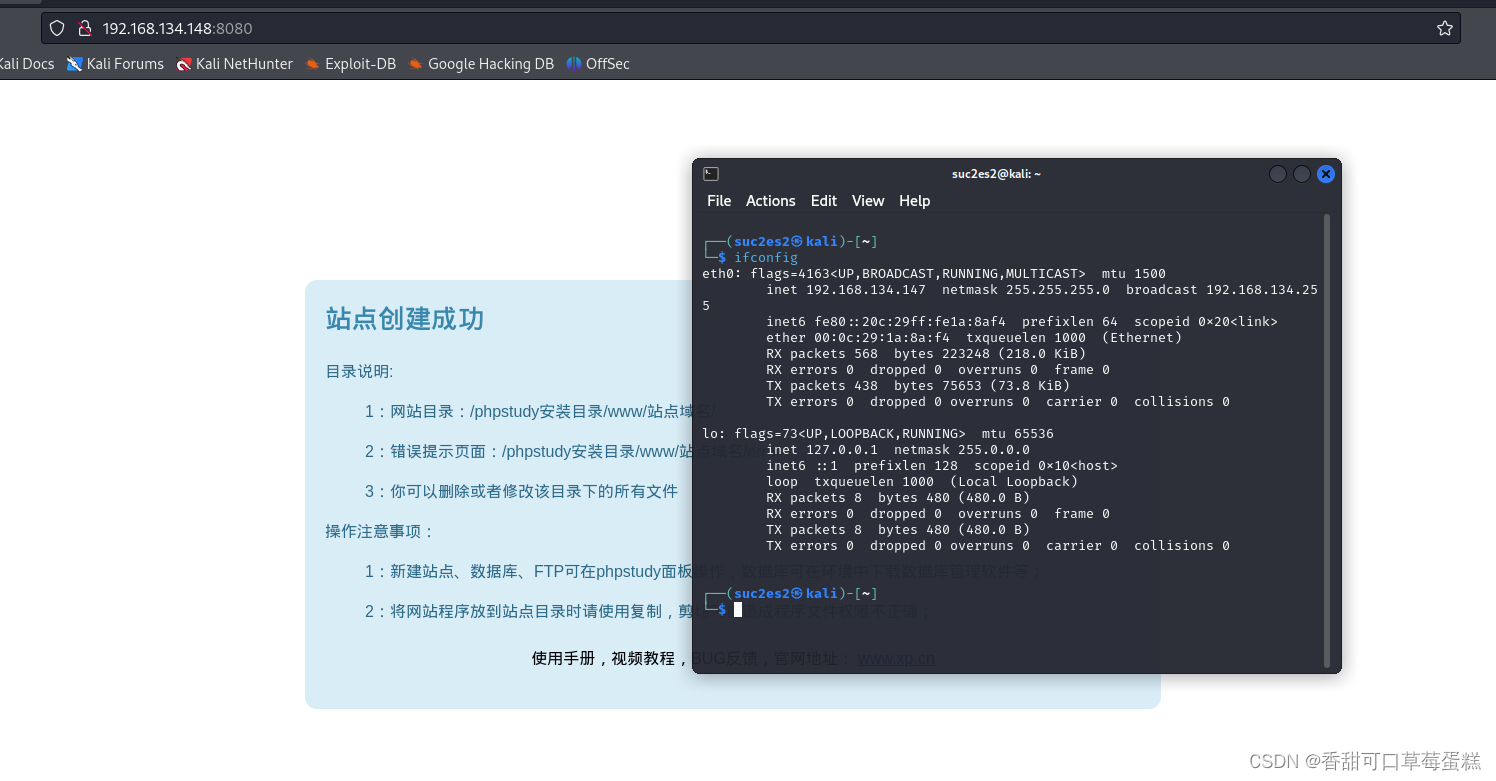The width and height of the screenshot is (1496, 781).
Task: Click the Exploit-DB favicon
Action: [312, 64]
